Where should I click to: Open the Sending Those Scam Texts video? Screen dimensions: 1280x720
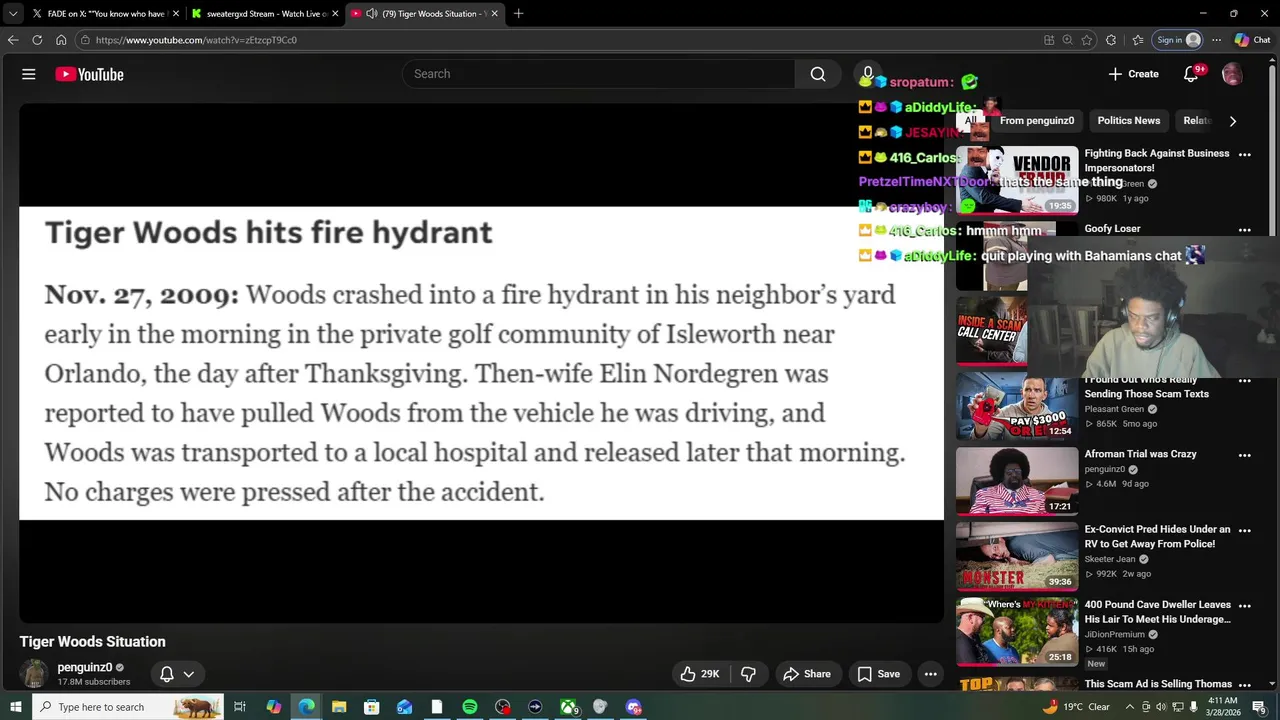[x=1147, y=387]
